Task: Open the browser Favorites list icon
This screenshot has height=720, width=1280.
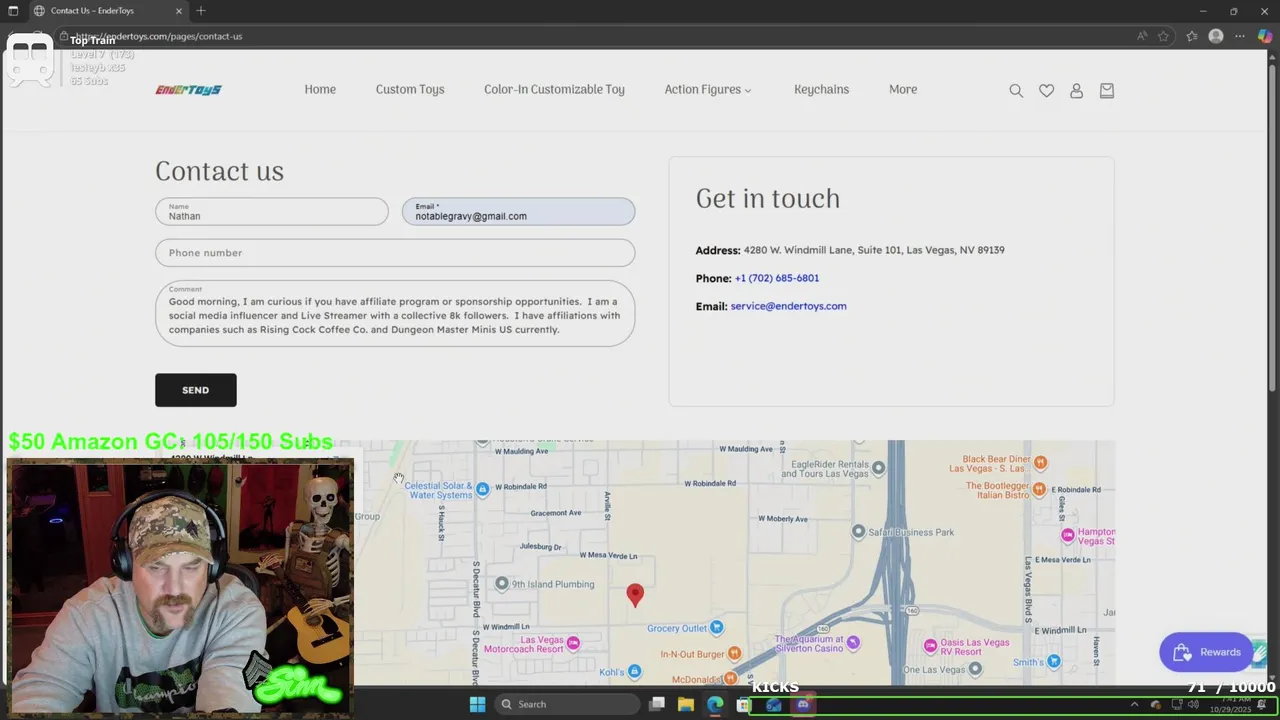Action: pyautogui.click(x=1191, y=36)
